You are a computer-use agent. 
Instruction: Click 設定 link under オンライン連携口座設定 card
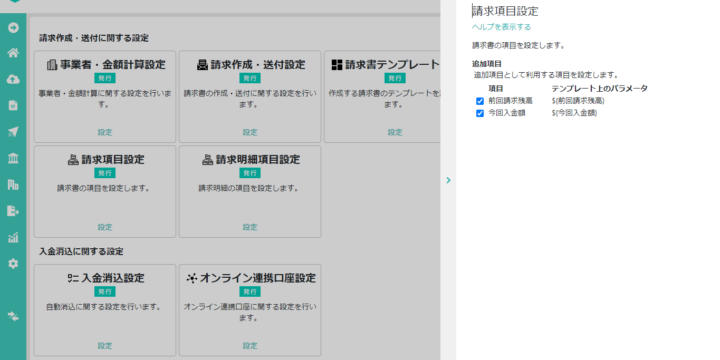pos(250,346)
